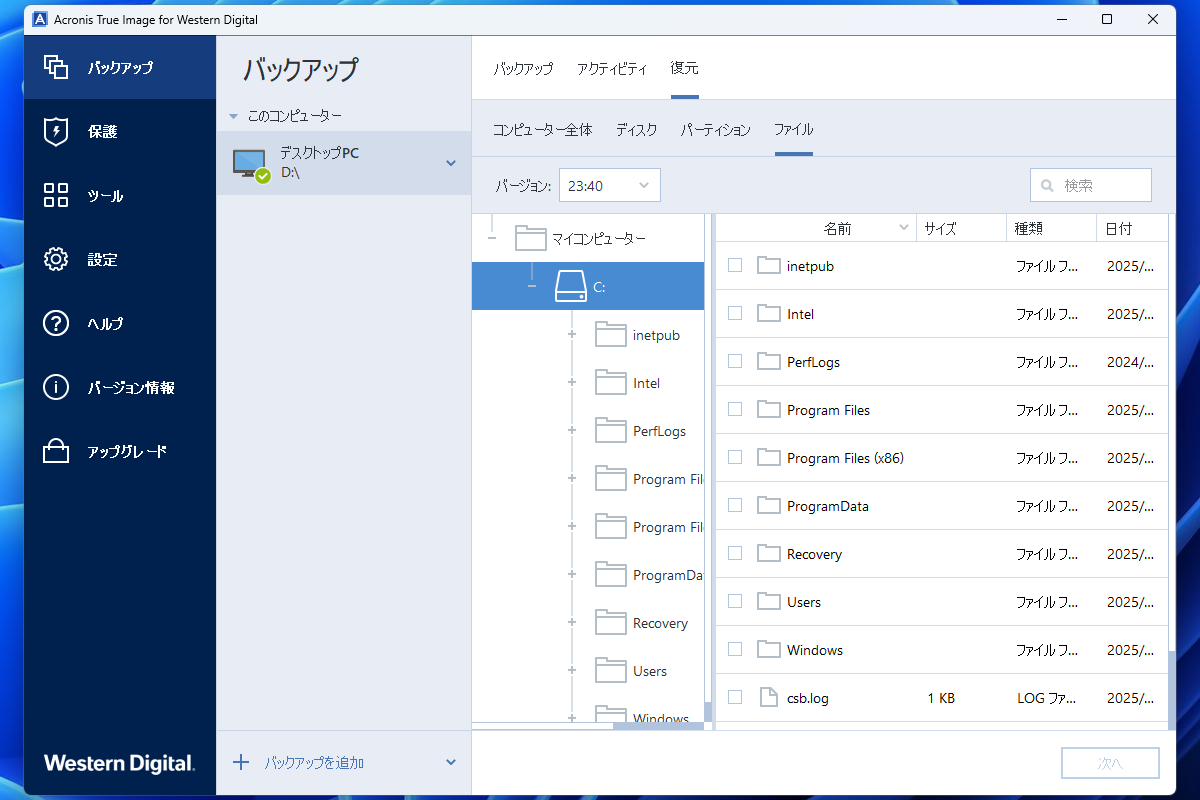The height and width of the screenshot is (800, 1200).
Task: Select the デスクトップPC backup entry
Action: pyautogui.click(x=330, y=162)
